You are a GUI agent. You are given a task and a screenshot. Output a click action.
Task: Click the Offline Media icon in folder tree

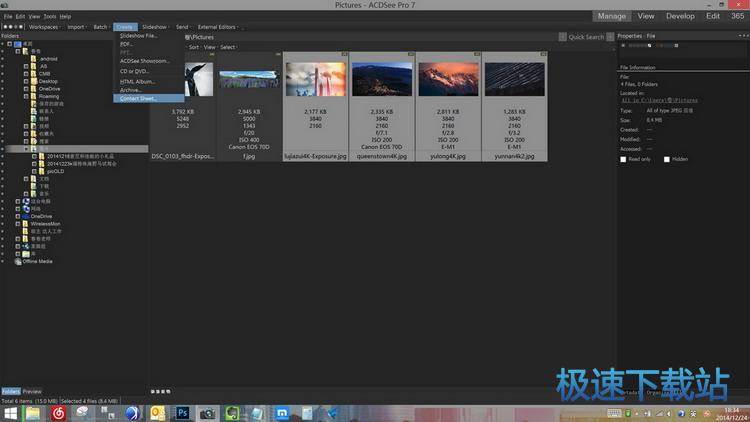pyautogui.click(x=18, y=261)
